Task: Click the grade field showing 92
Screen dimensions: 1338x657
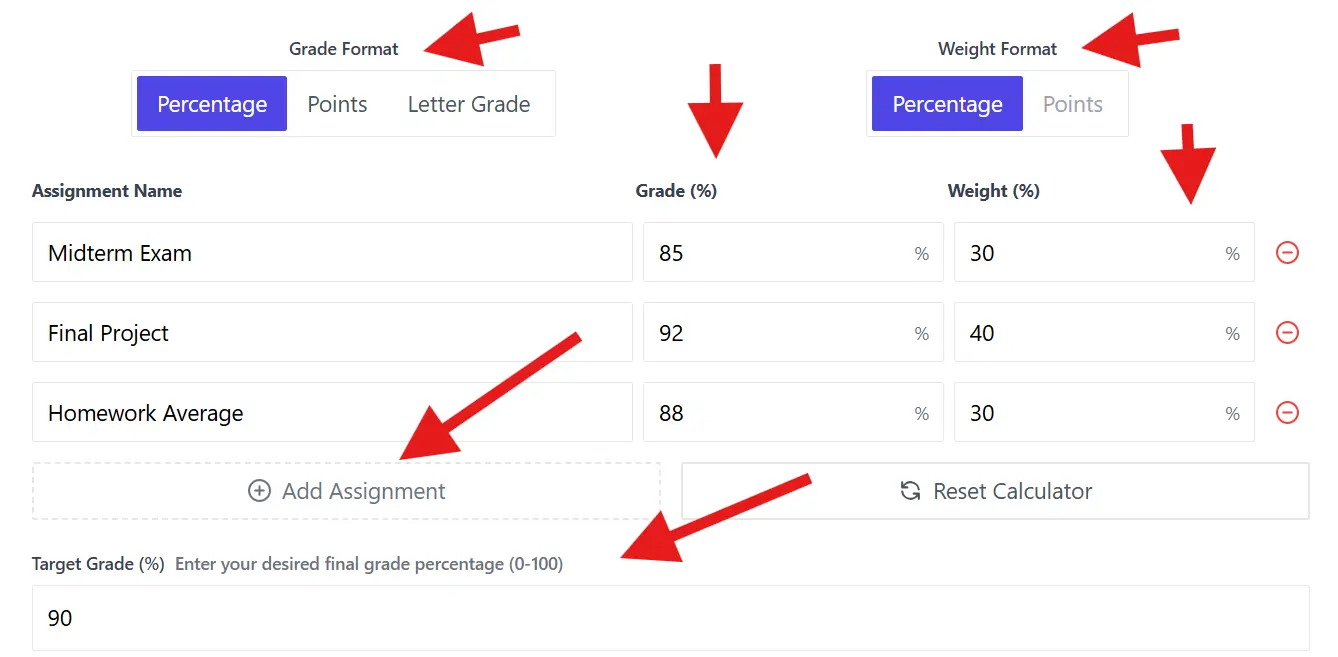Action: click(x=793, y=333)
